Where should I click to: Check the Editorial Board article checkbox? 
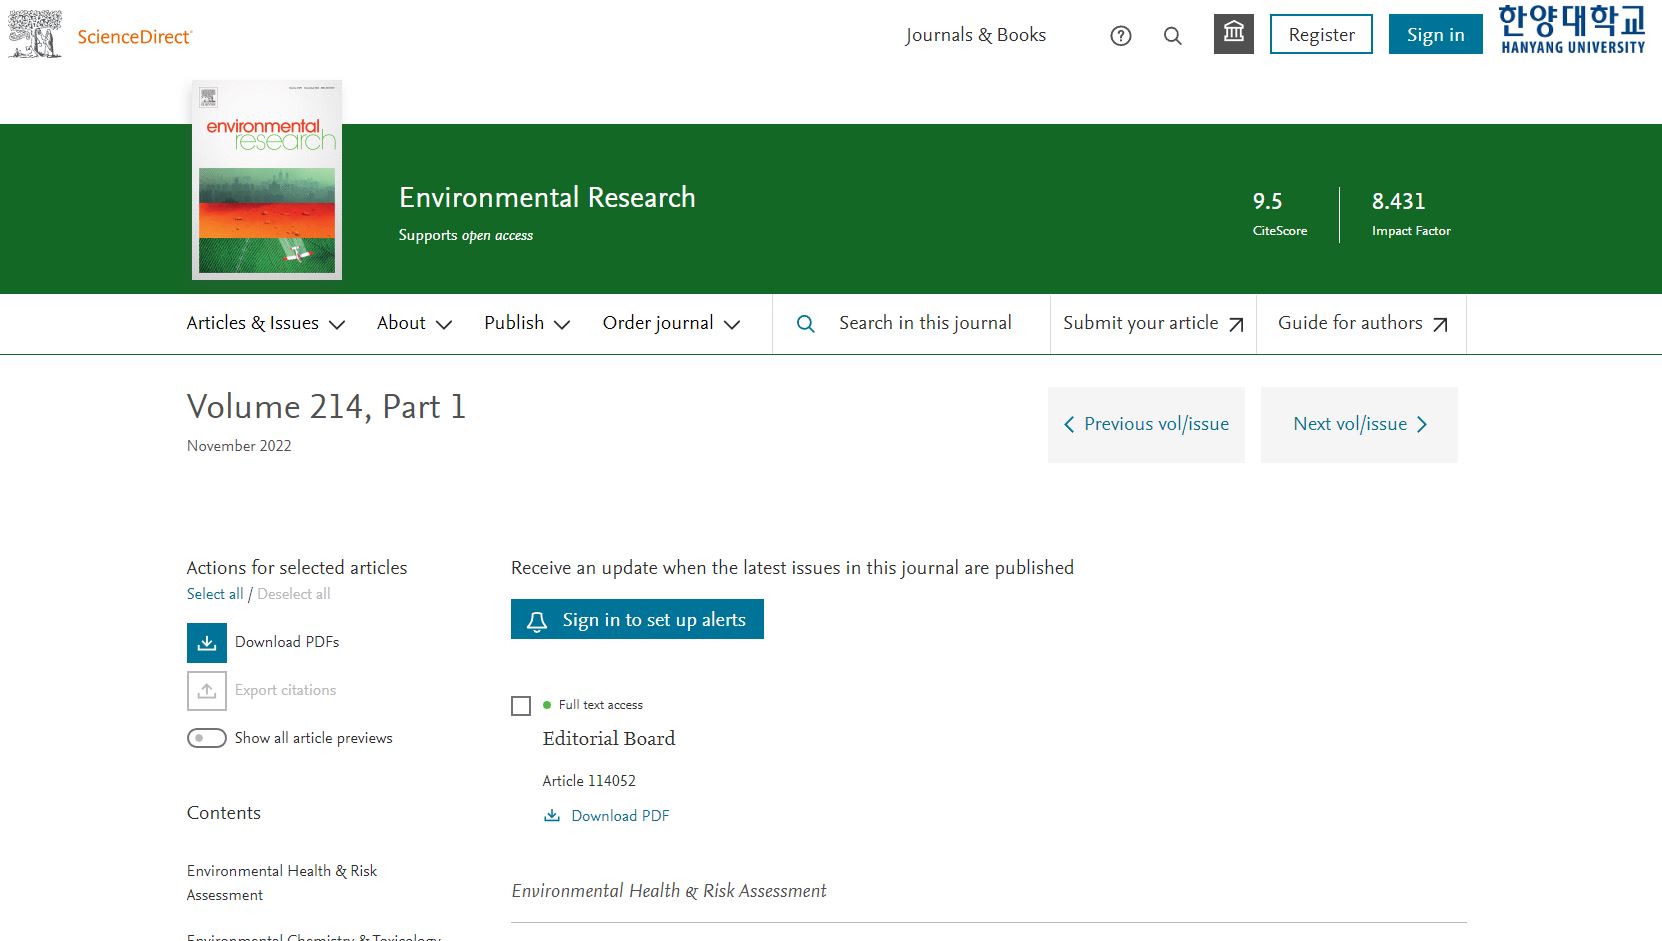coord(521,706)
